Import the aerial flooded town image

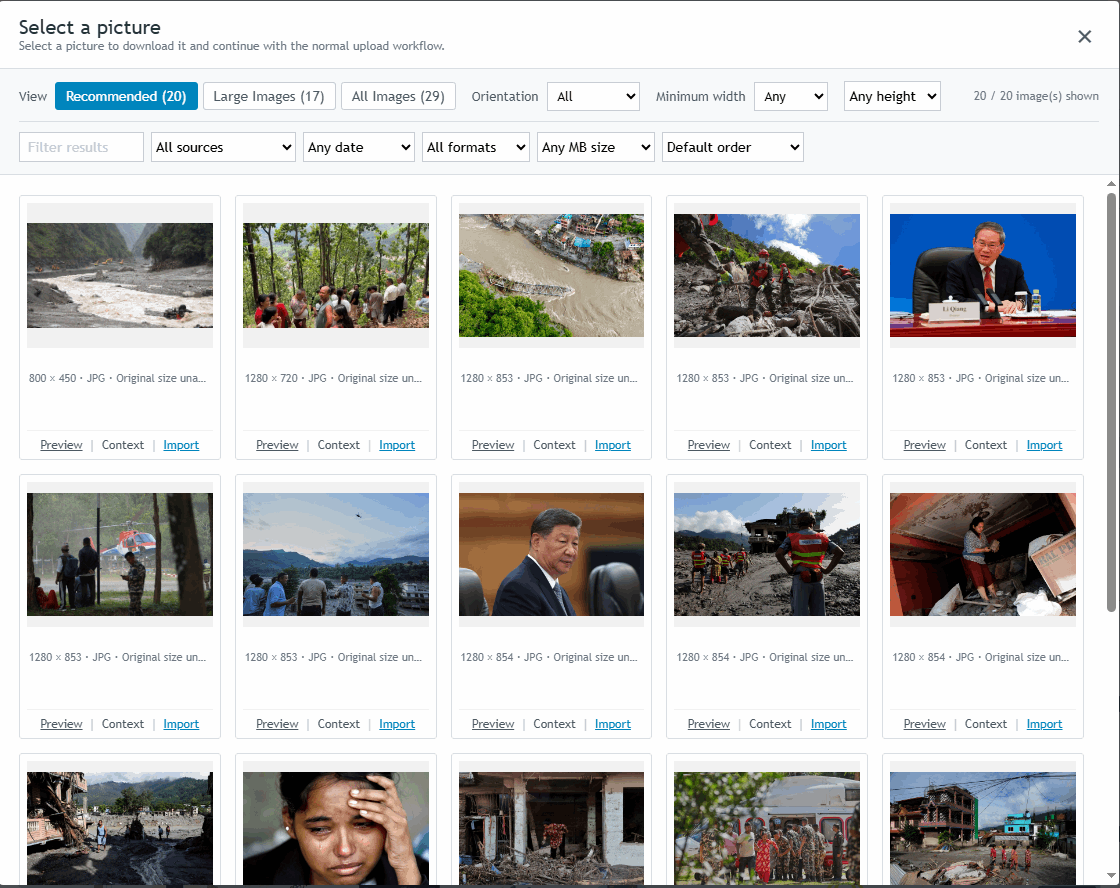click(x=613, y=445)
